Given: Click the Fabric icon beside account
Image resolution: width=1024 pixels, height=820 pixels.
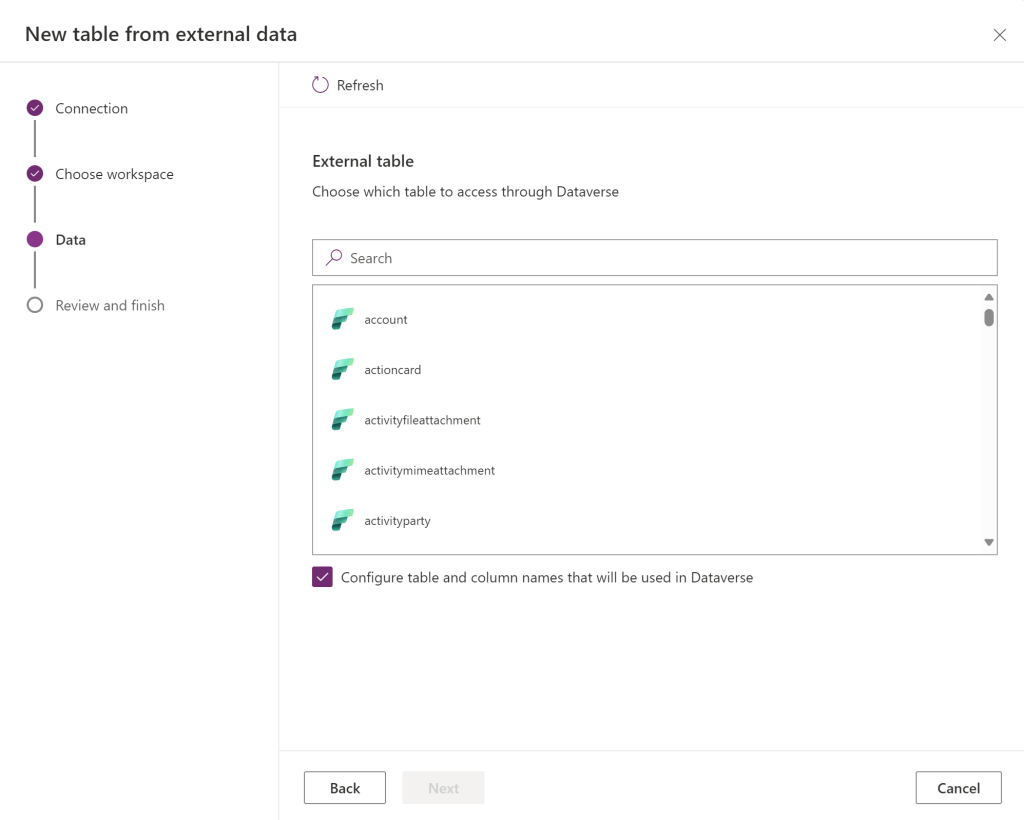Looking at the screenshot, I should (x=343, y=320).
